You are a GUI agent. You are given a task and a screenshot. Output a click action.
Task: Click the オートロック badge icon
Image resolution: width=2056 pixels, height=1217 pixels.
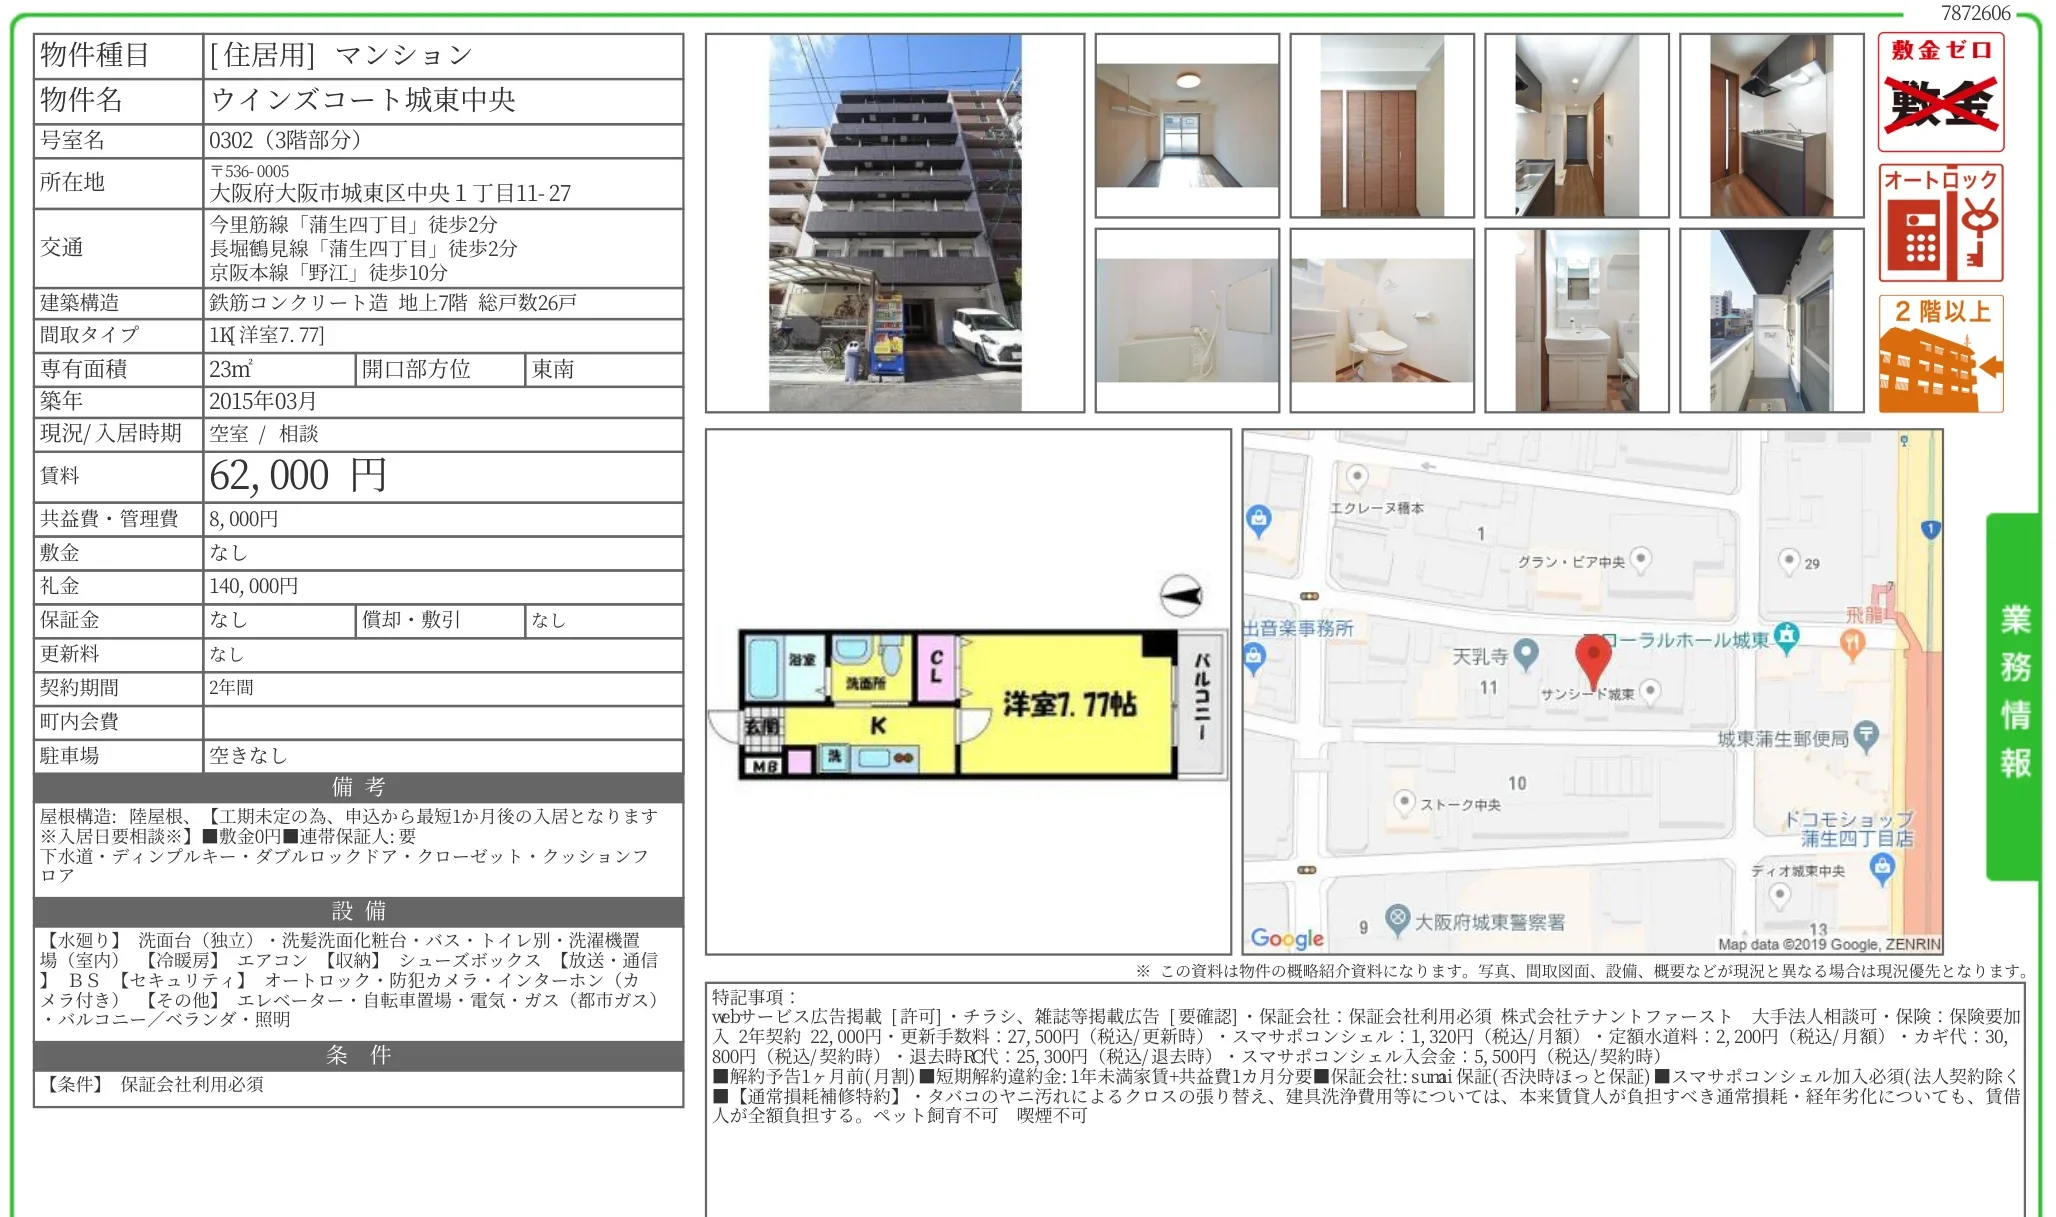[1940, 223]
